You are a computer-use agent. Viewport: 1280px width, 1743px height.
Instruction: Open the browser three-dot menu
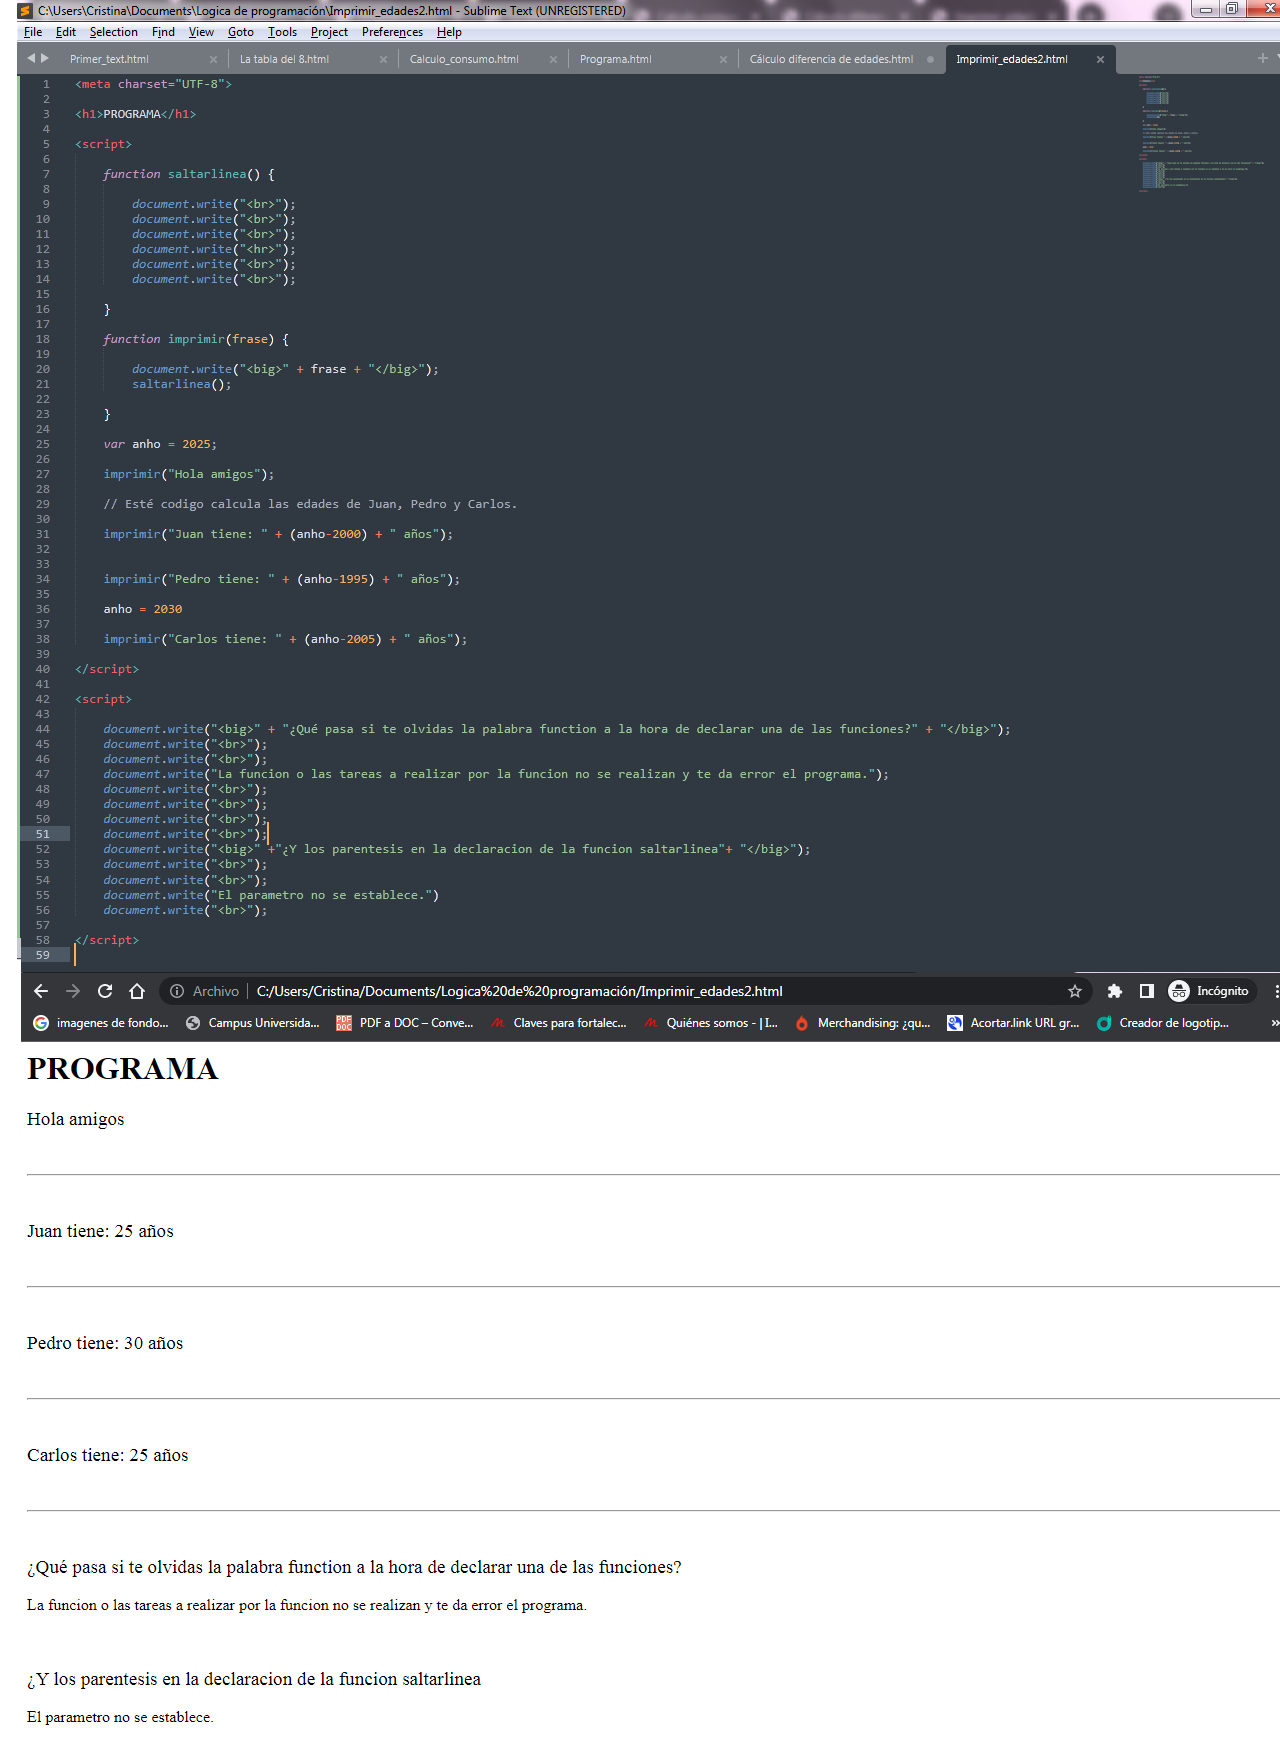pos(1276,991)
